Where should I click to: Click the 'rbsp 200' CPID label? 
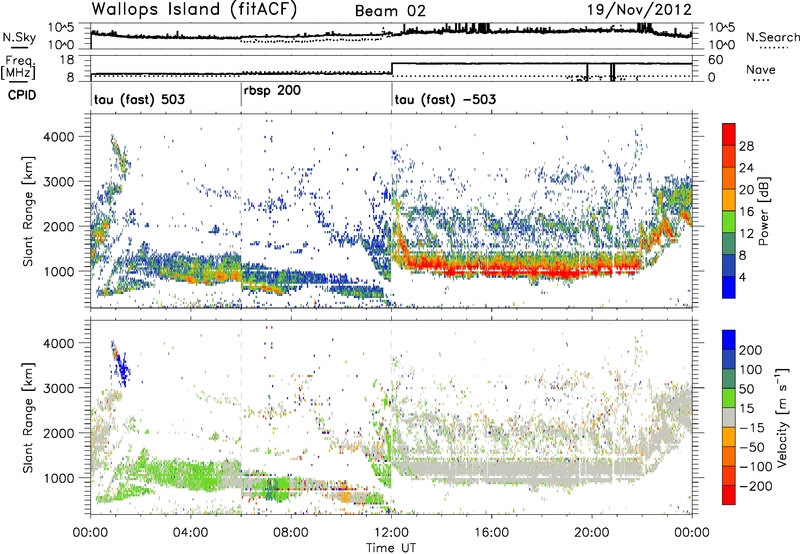[x=272, y=91]
